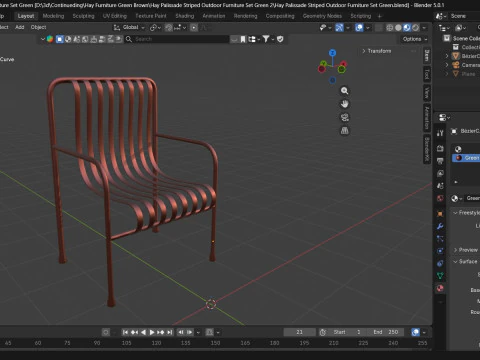
Task: Open the Render properties tab icon
Action: pyautogui.click(x=440, y=148)
